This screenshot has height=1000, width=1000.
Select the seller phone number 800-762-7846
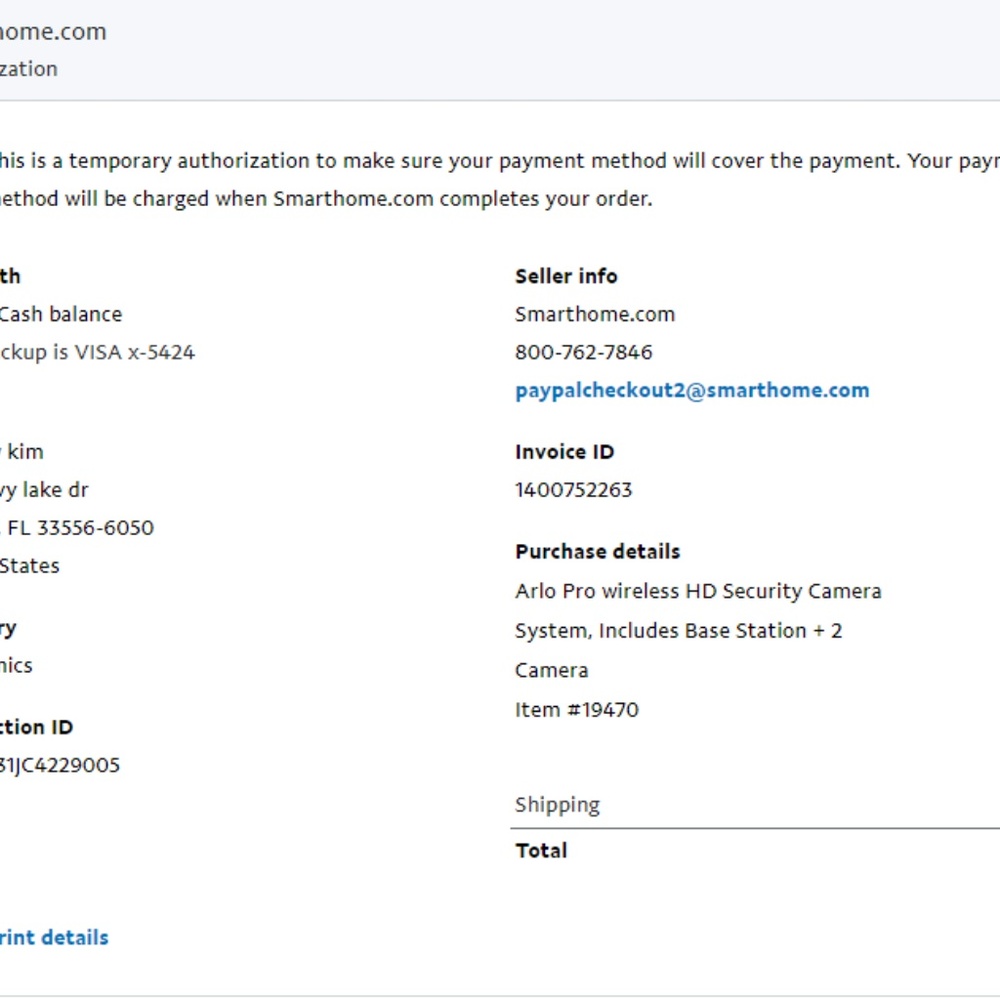coord(584,352)
